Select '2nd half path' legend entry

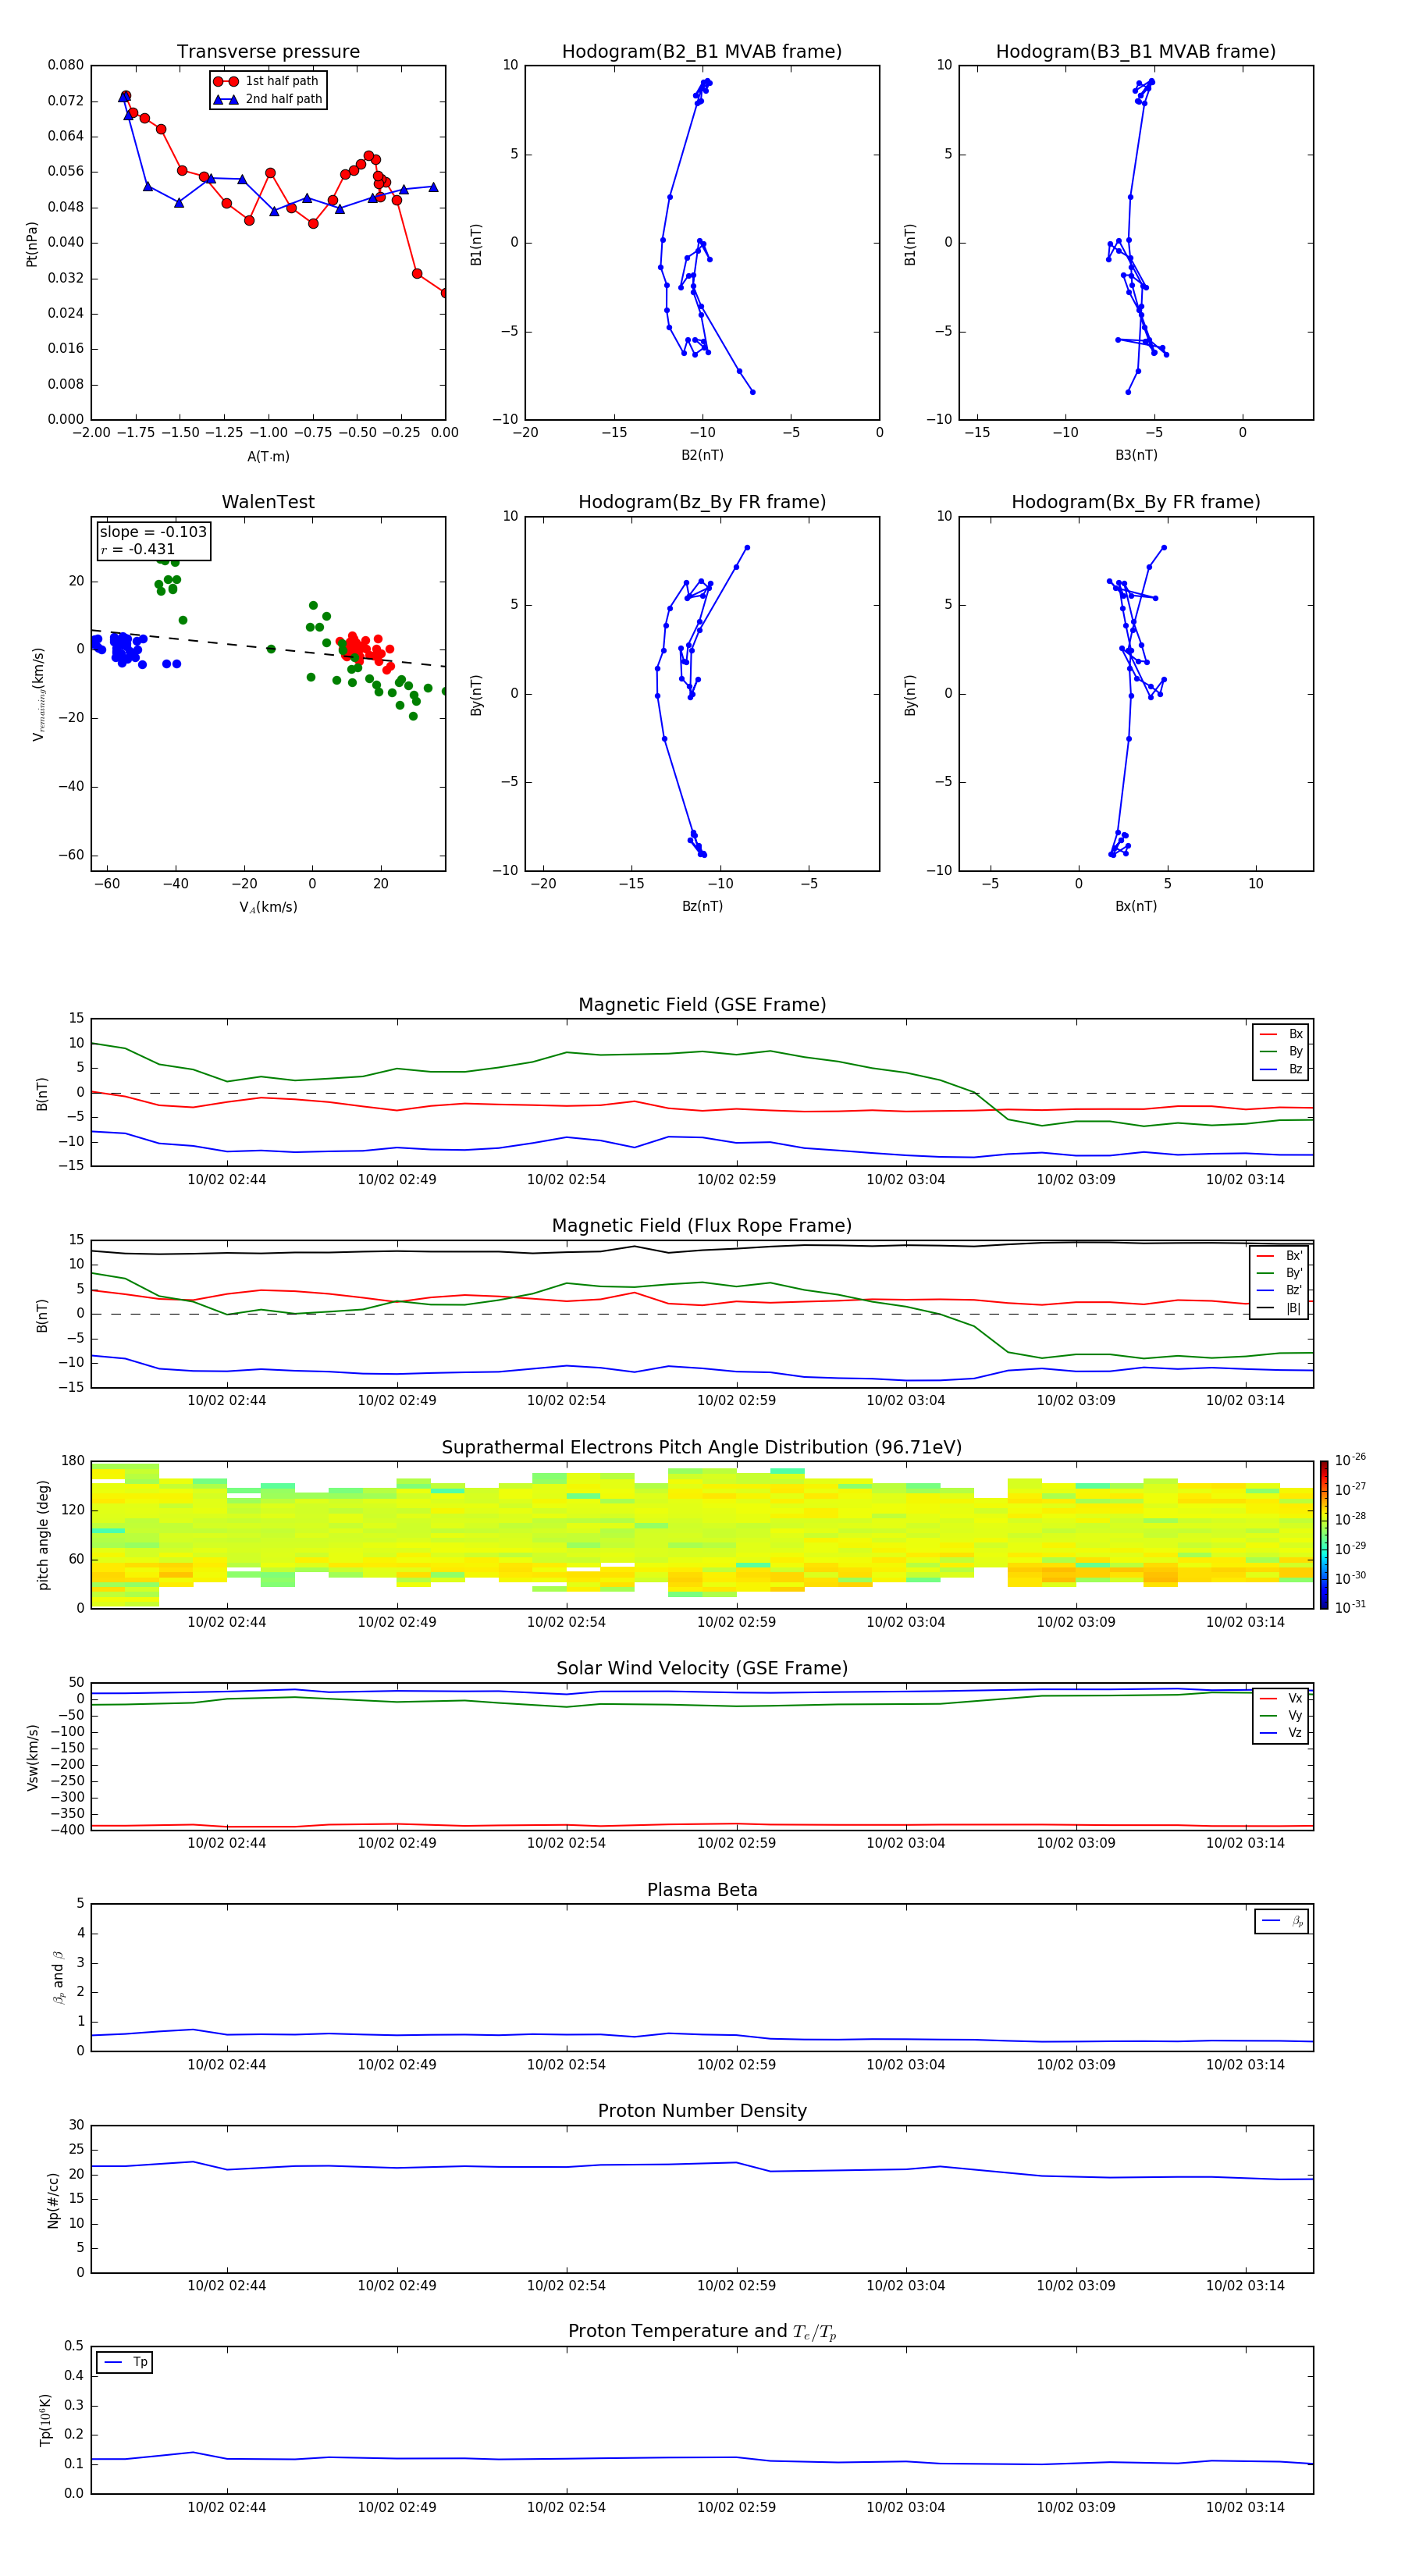tap(268, 99)
